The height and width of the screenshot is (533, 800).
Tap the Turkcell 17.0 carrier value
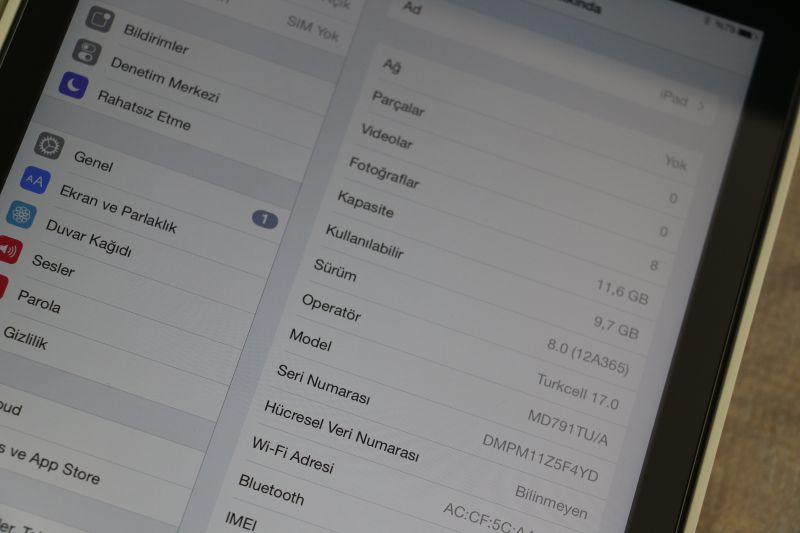click(578, 391)
